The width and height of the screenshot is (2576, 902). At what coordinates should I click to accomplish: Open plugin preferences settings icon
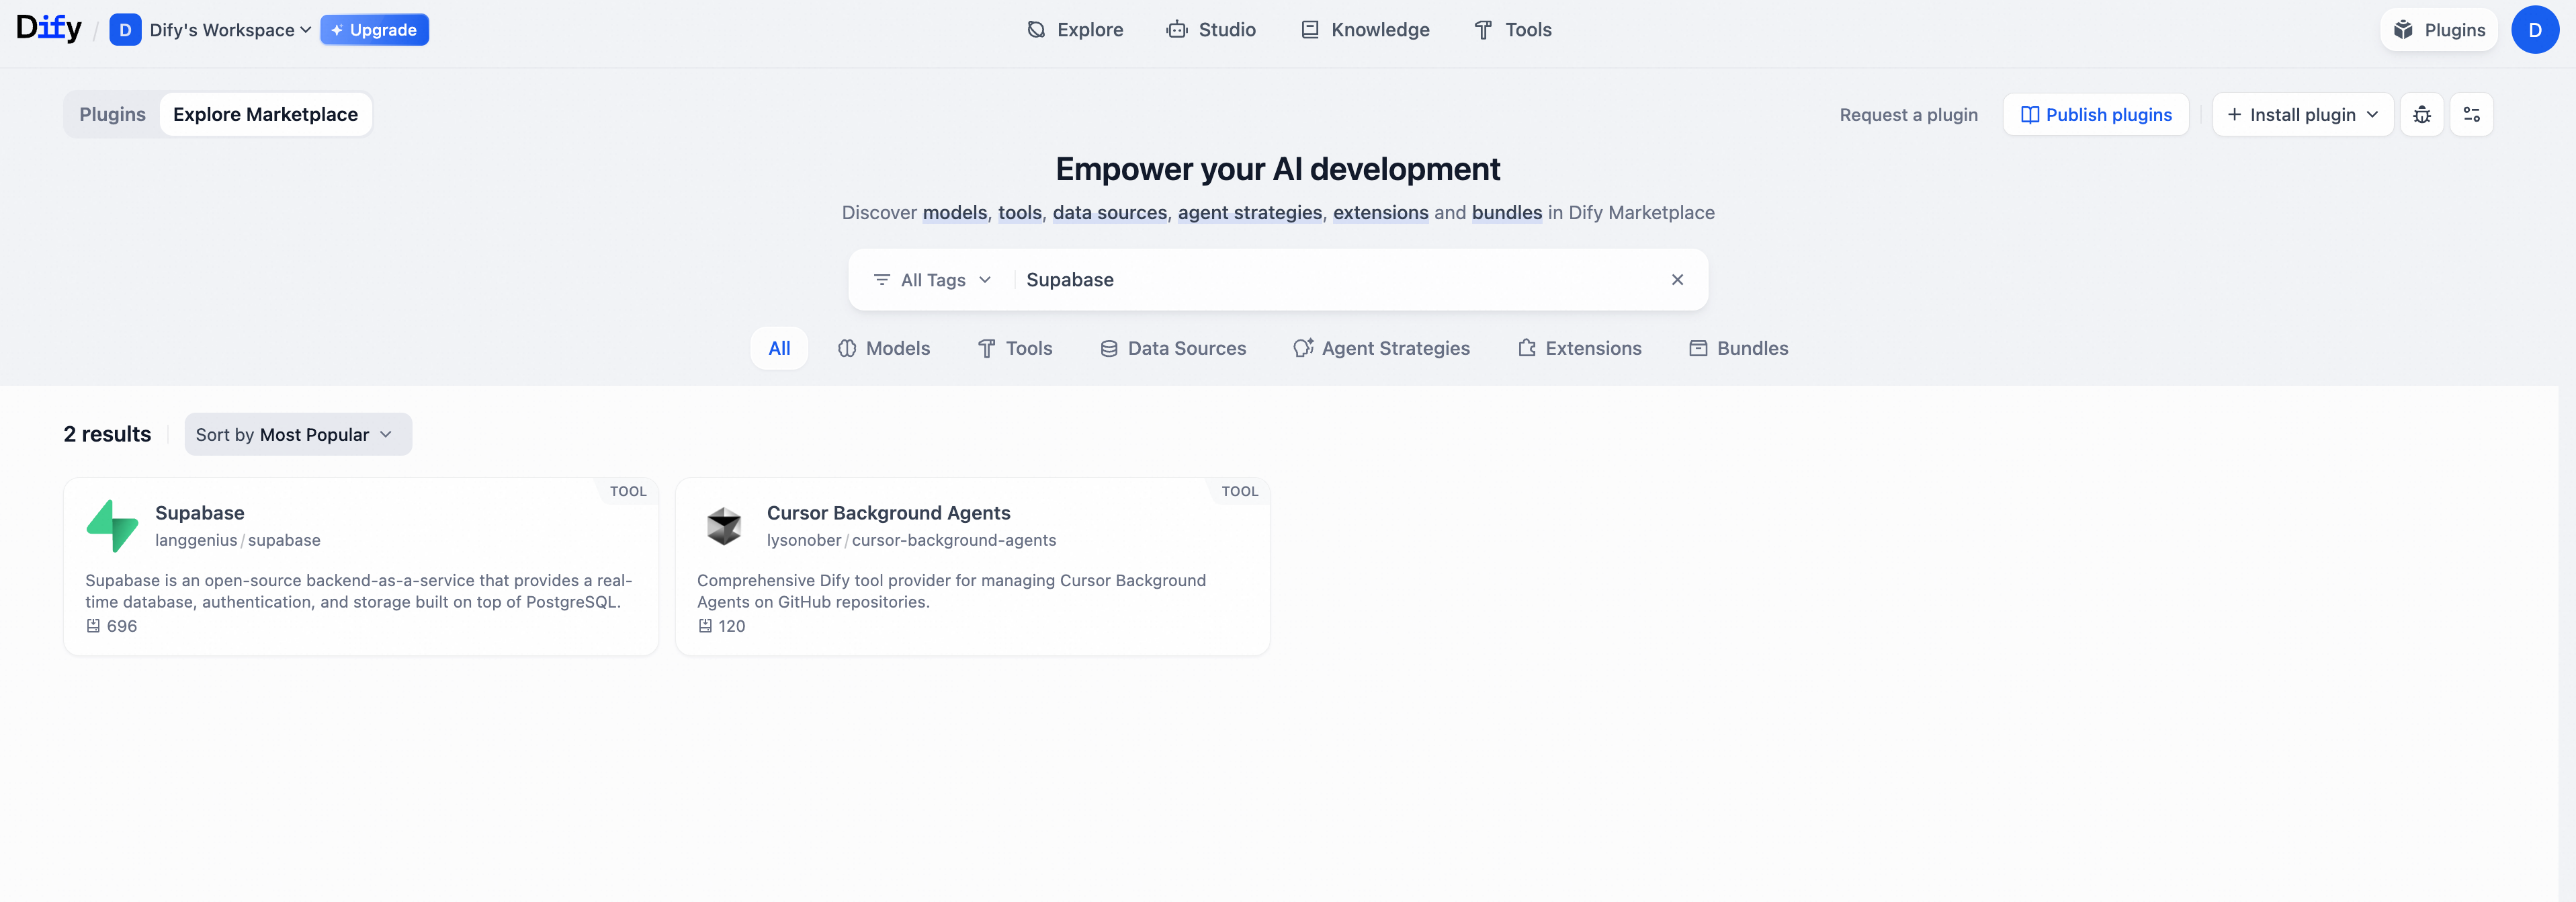click(2471, 115)
